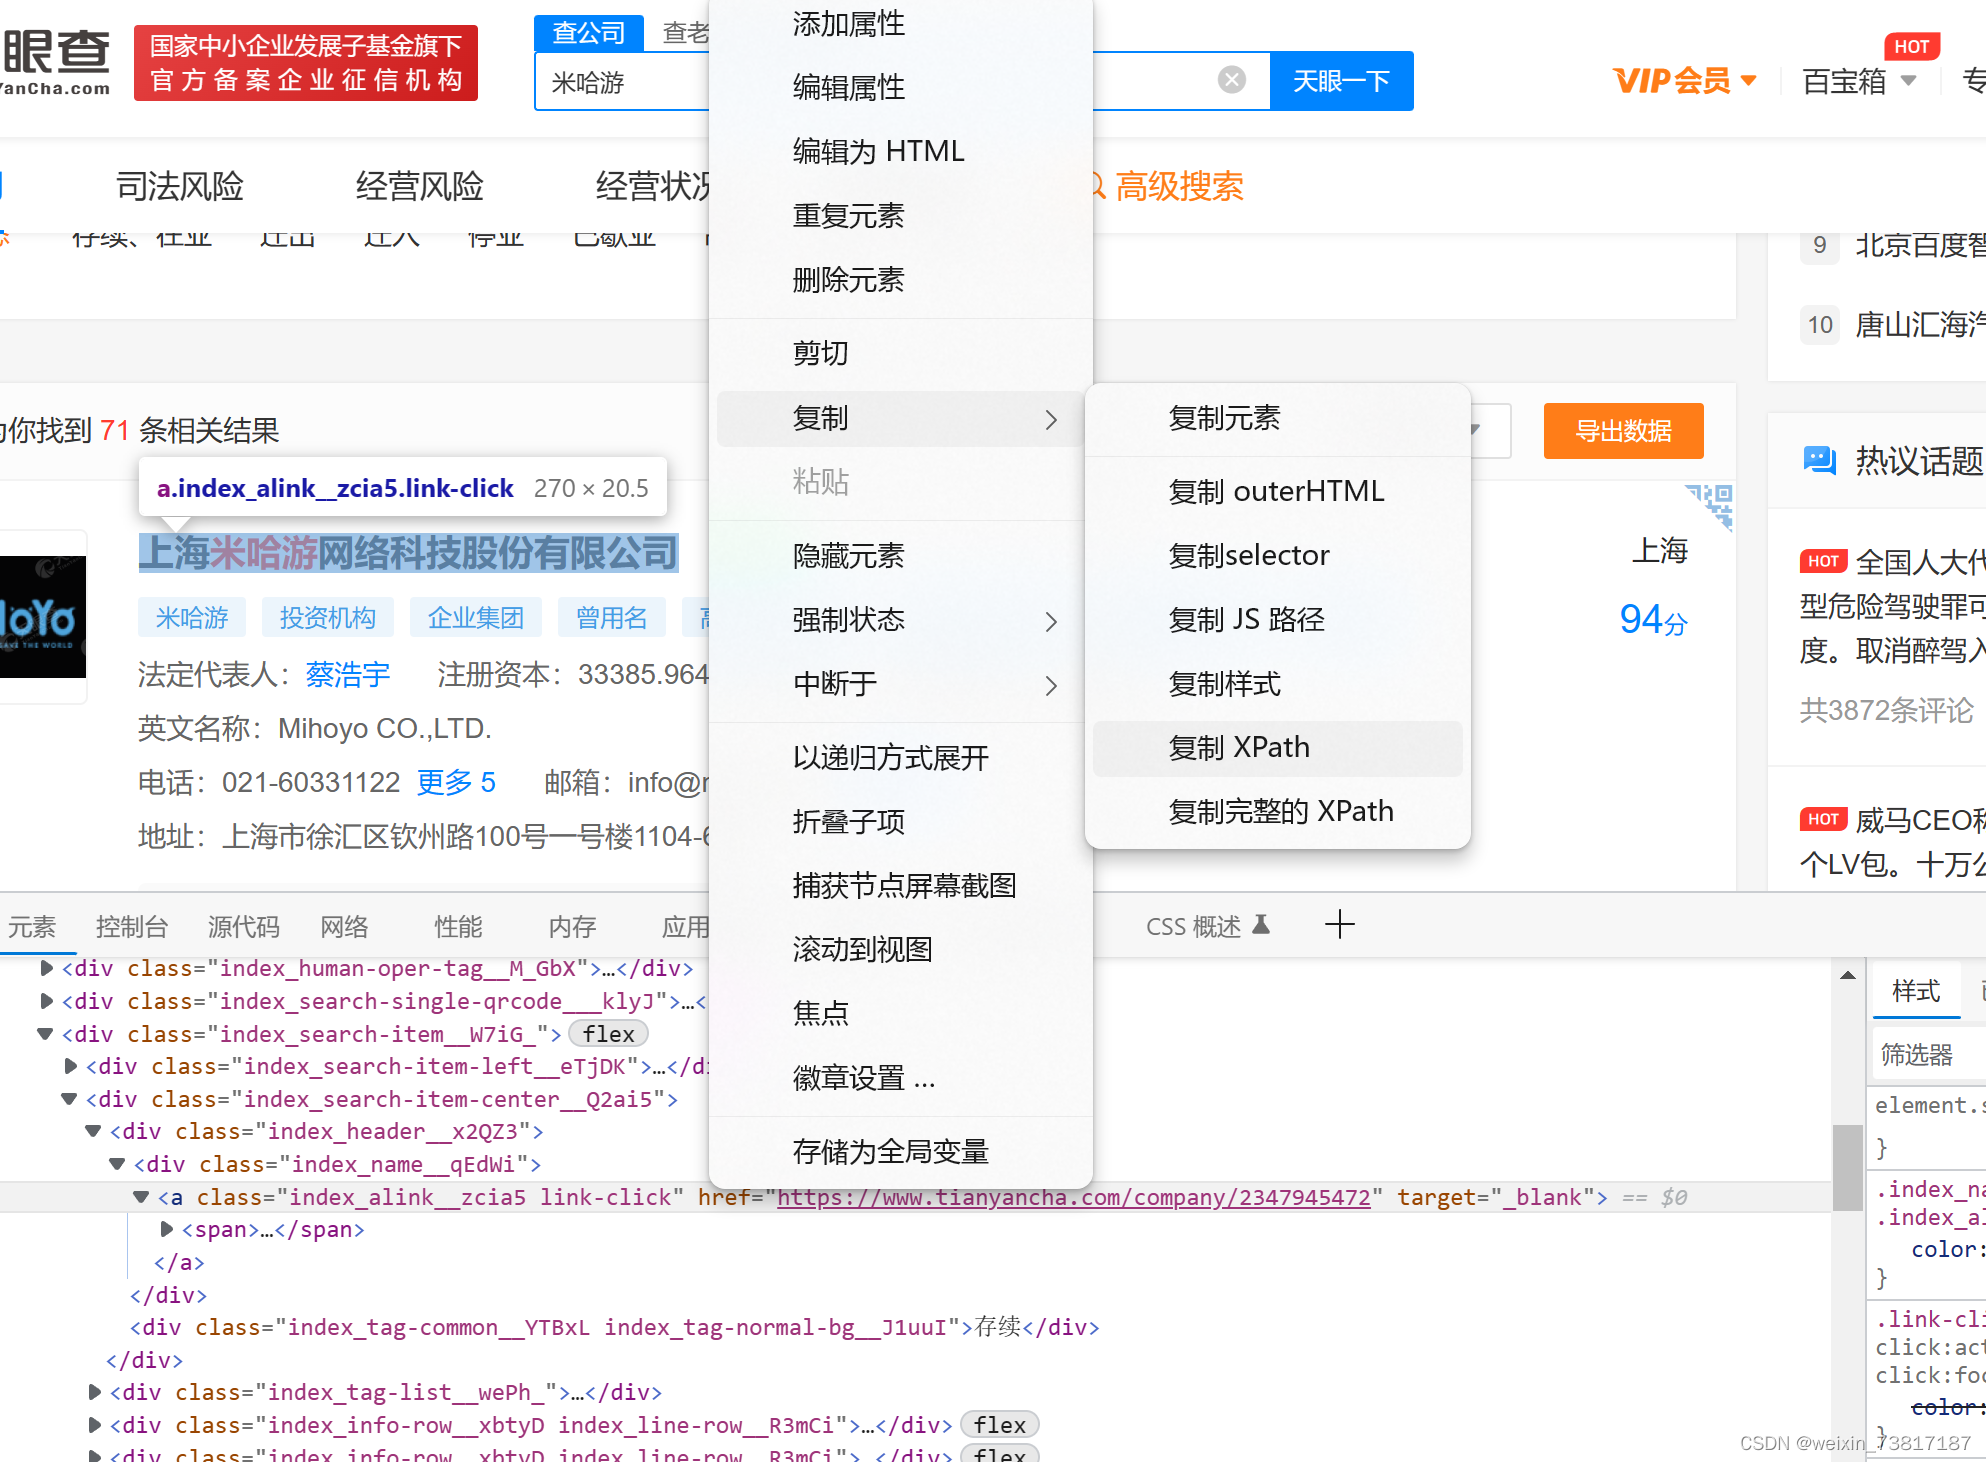
Task: Collapse the index_search-item__W7iG_ div node
Action: [45, 1034]
